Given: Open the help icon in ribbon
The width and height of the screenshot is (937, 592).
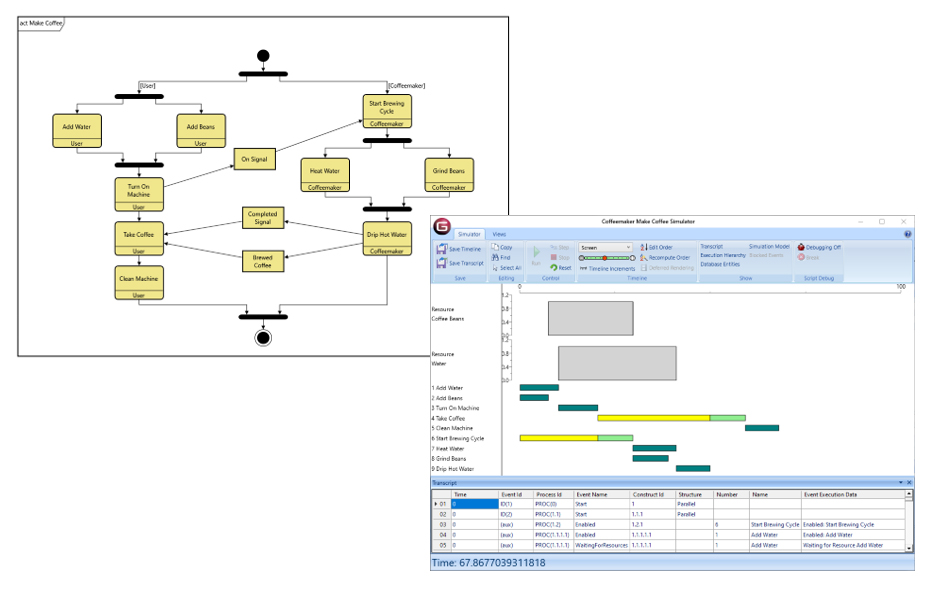Looking at the screenshot, I should point(907,233).
